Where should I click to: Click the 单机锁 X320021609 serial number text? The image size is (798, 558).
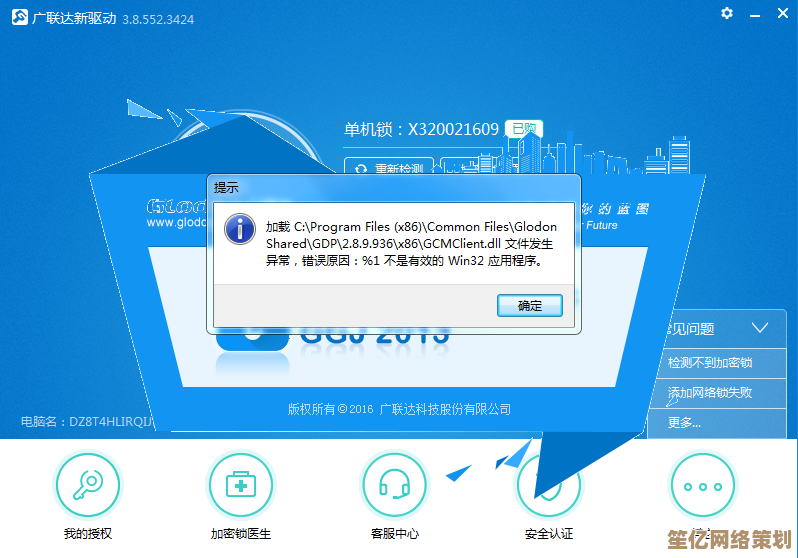pos(421,129)
